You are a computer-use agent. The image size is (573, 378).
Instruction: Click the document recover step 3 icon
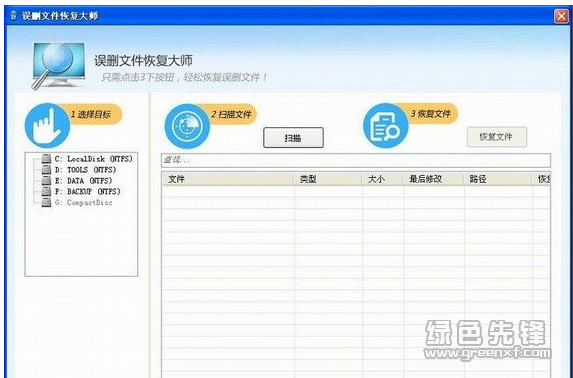coord(386,126)
